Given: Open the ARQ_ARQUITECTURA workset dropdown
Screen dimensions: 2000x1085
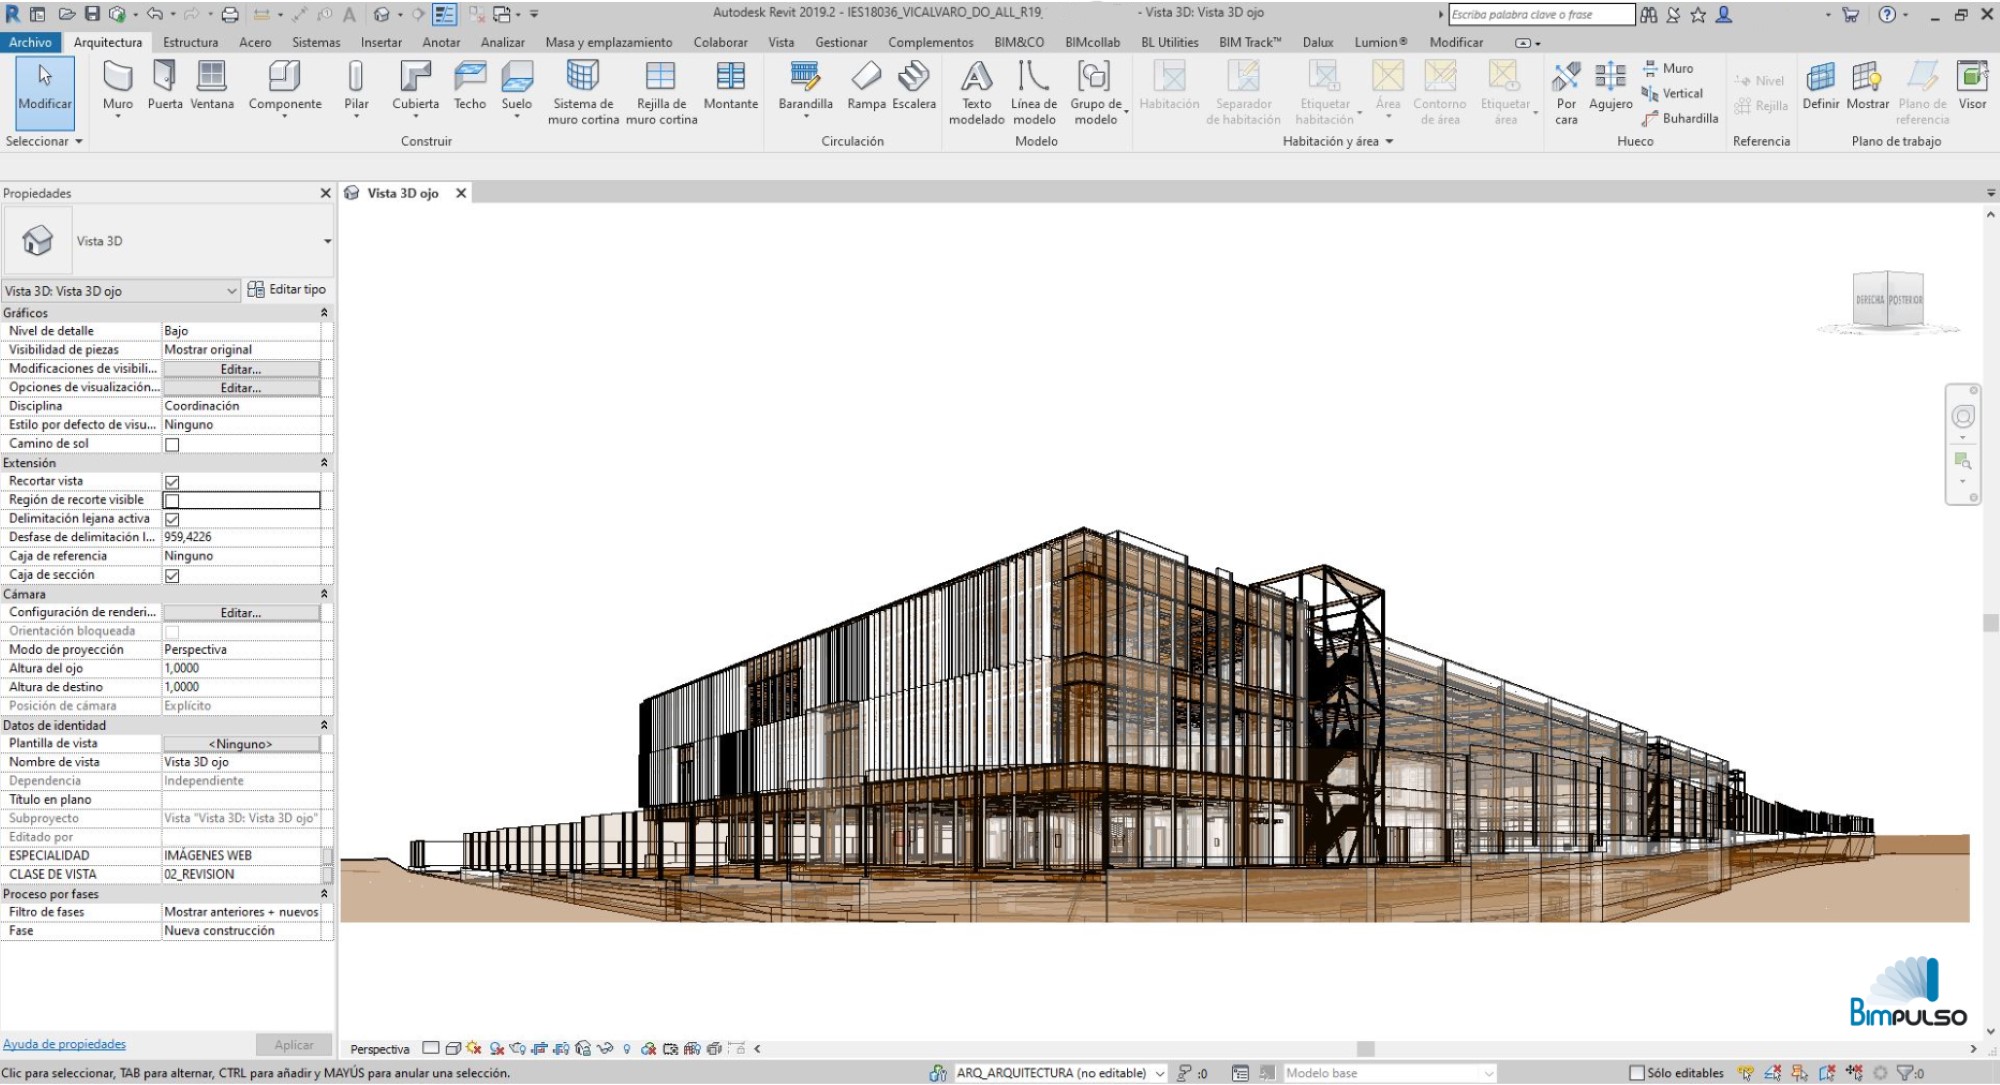Looking at the screenshot, I should tap(1061, 1073).
